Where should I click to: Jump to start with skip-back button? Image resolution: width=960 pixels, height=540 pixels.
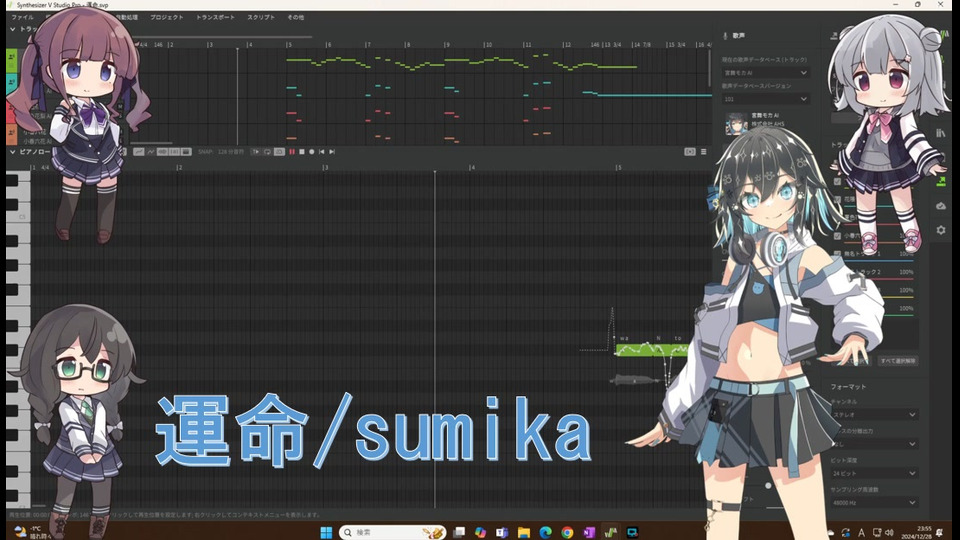[321, 151]
